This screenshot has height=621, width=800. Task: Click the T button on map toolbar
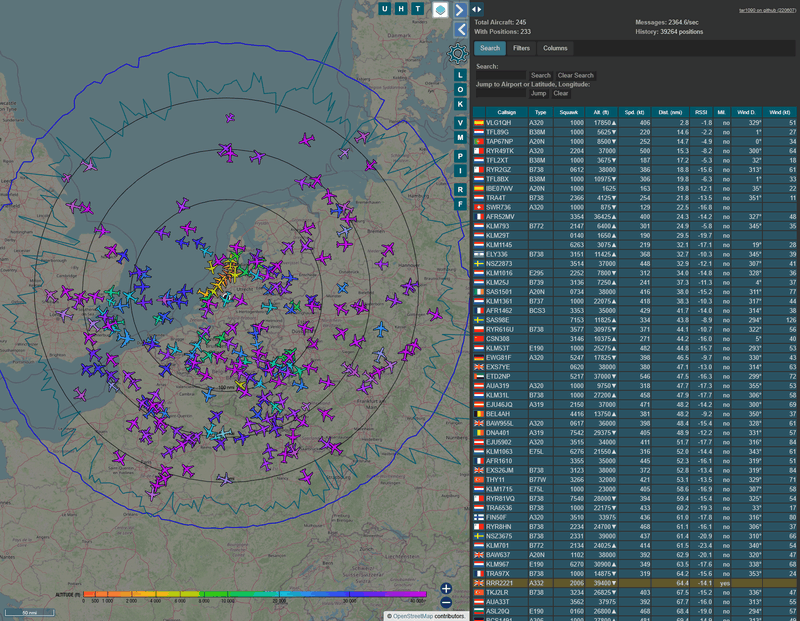click(x=418, y=9)
